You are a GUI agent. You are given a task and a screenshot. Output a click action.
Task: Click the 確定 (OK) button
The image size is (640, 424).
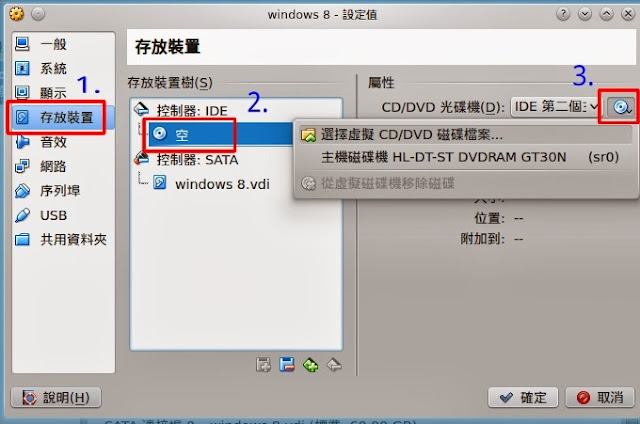coord(523,397)
